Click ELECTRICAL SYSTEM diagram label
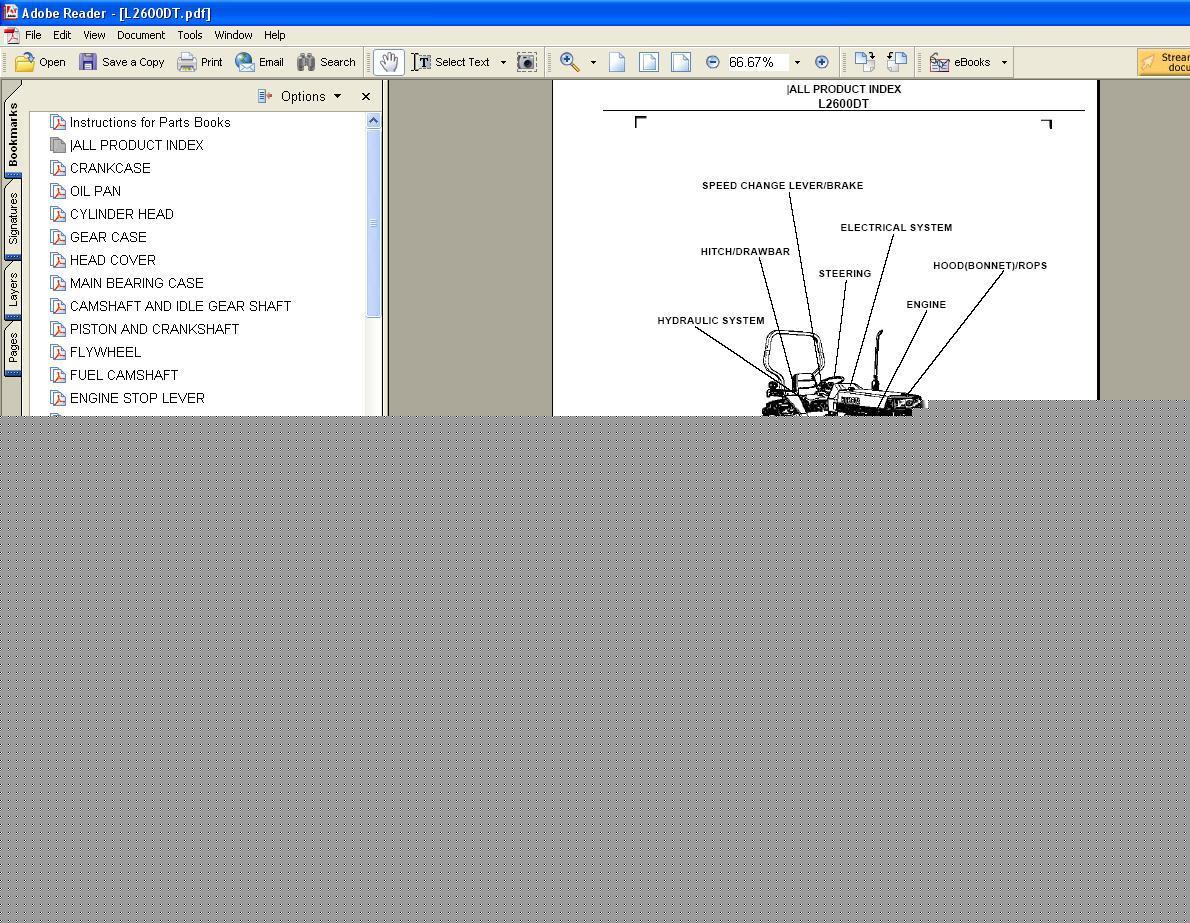The height and width of the screenshot is (923, 1190). point(896,227)
